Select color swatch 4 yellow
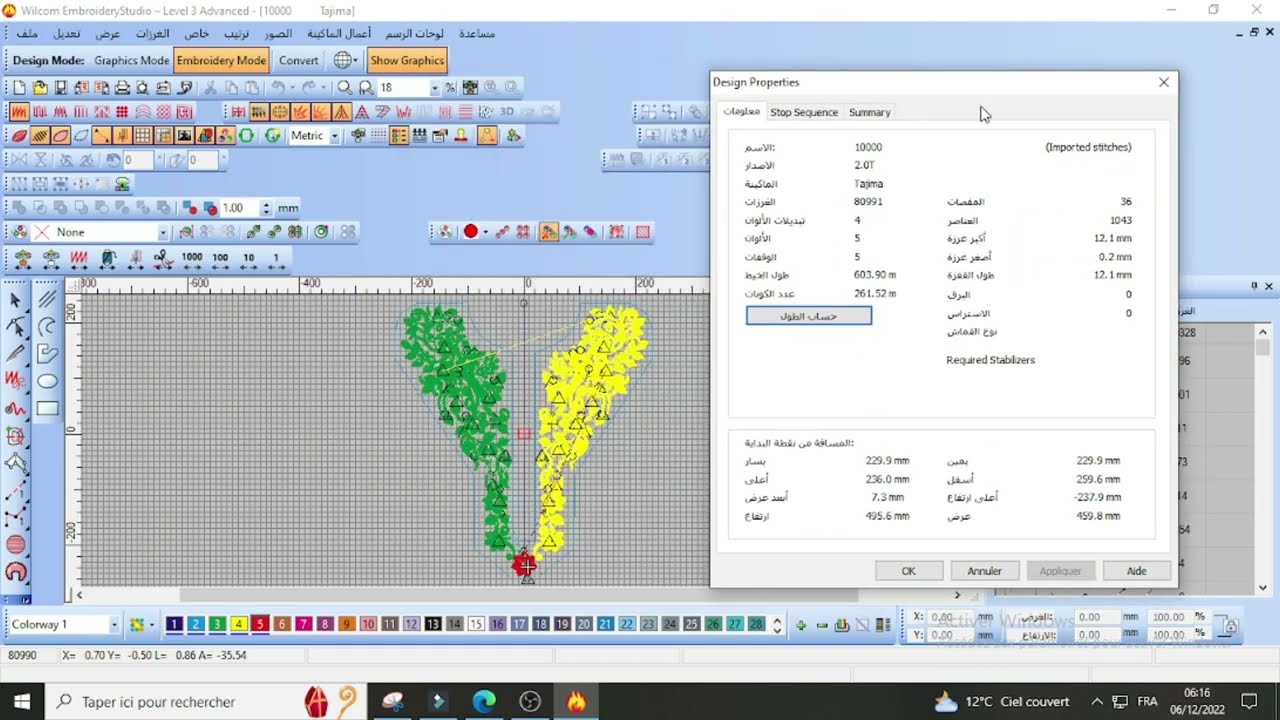The image size is (1280, 720). click(x=238, y=624)
